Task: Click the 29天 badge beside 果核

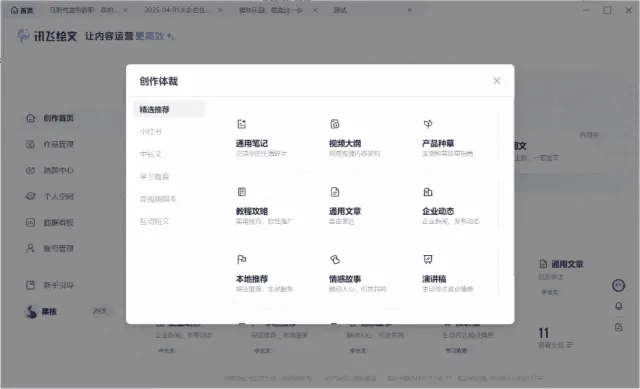Action: click(100, 311)
